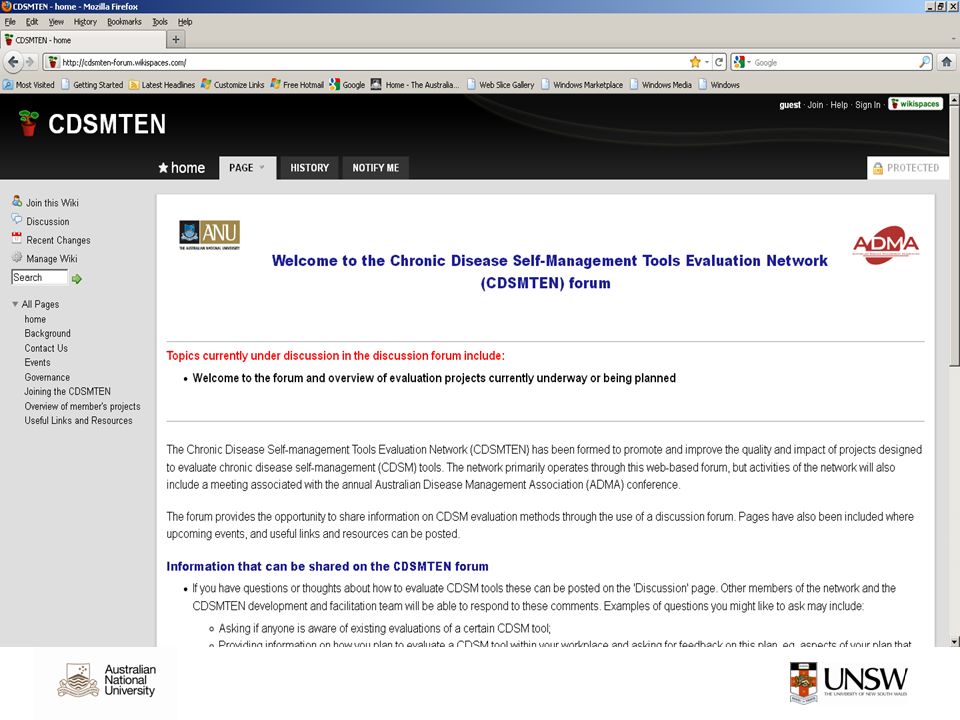Open the Events page link
This screenshot has height=720, width=960.
tap(37, 362)
